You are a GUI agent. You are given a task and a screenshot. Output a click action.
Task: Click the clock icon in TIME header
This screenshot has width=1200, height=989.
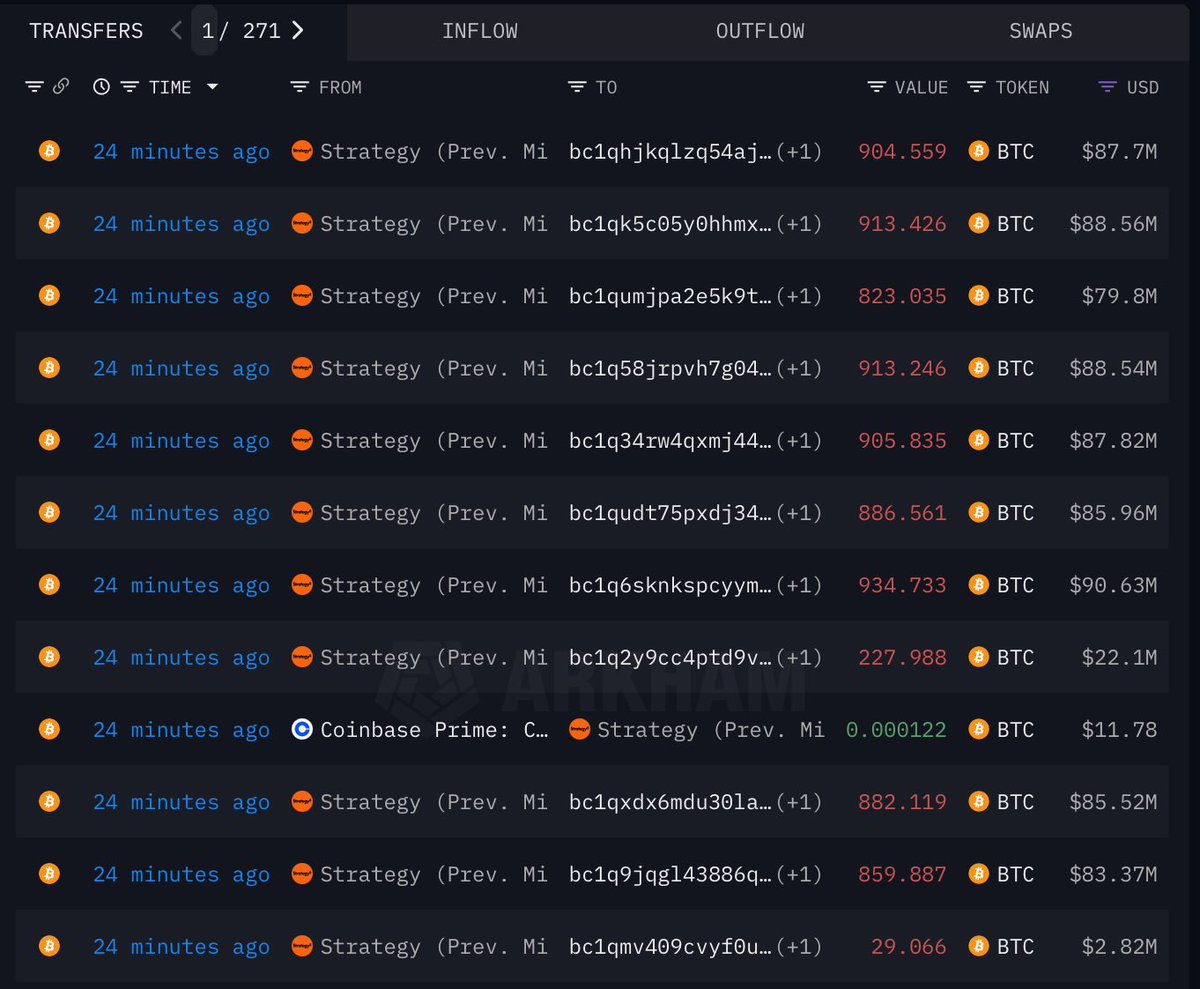click(101, 87)
